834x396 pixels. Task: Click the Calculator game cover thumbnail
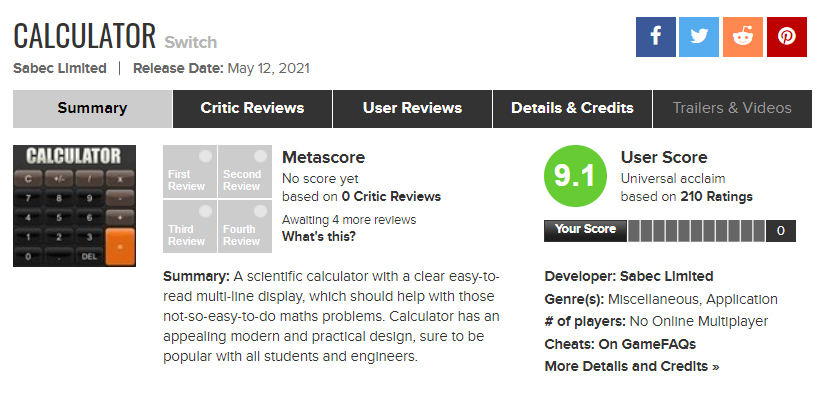click(x=74, y=206)
